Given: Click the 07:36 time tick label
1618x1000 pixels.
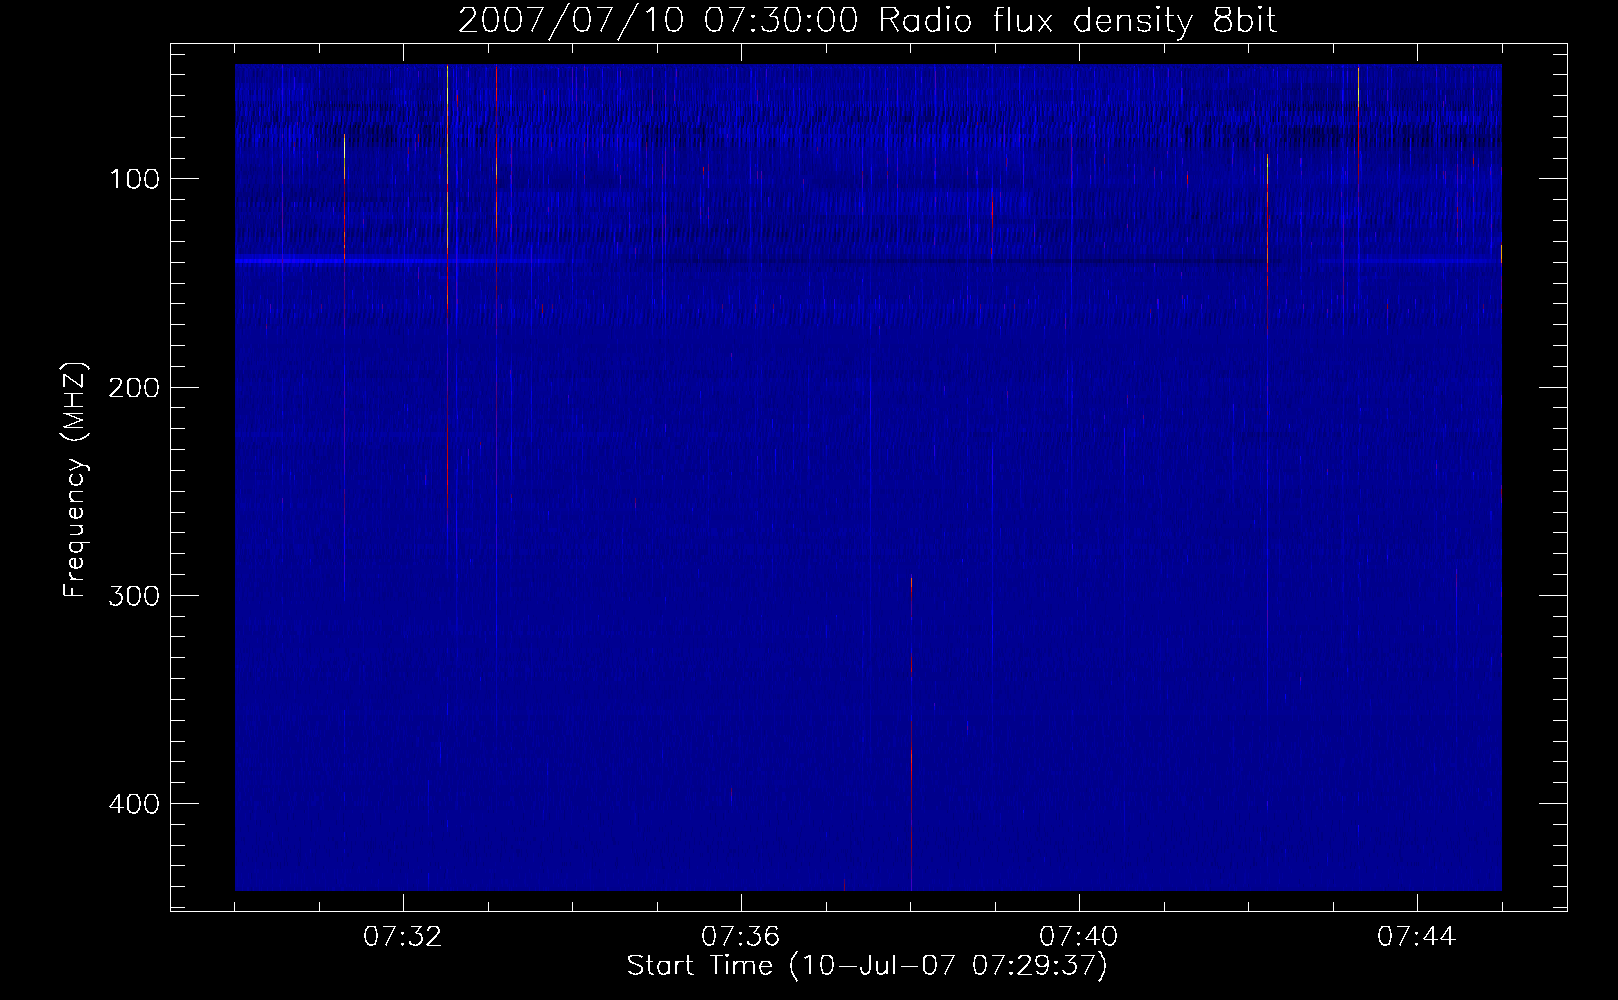Looking at the screenshot, I should pos(741,937).
